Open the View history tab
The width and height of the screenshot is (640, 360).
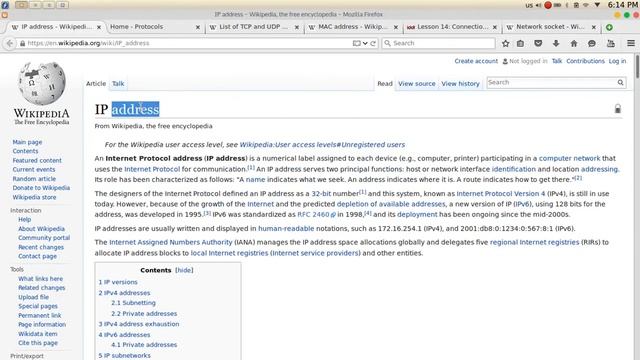[x=460, y=84]
